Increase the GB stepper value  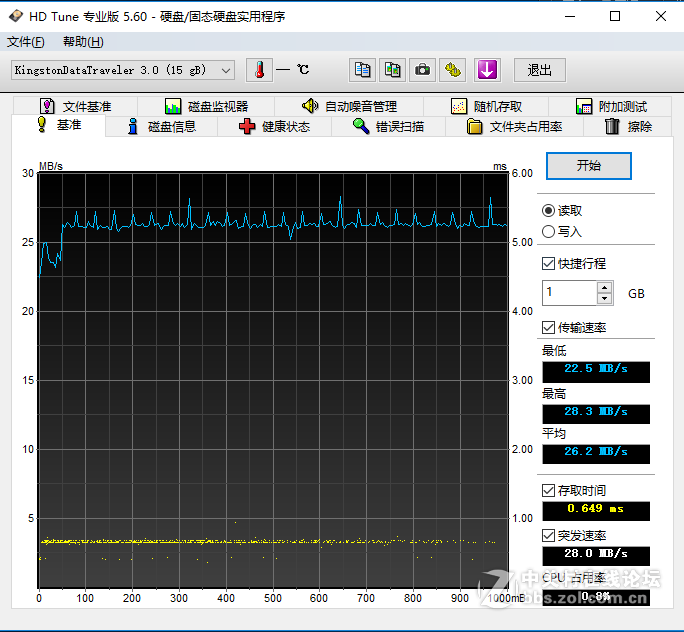click(x=604, y=288)
